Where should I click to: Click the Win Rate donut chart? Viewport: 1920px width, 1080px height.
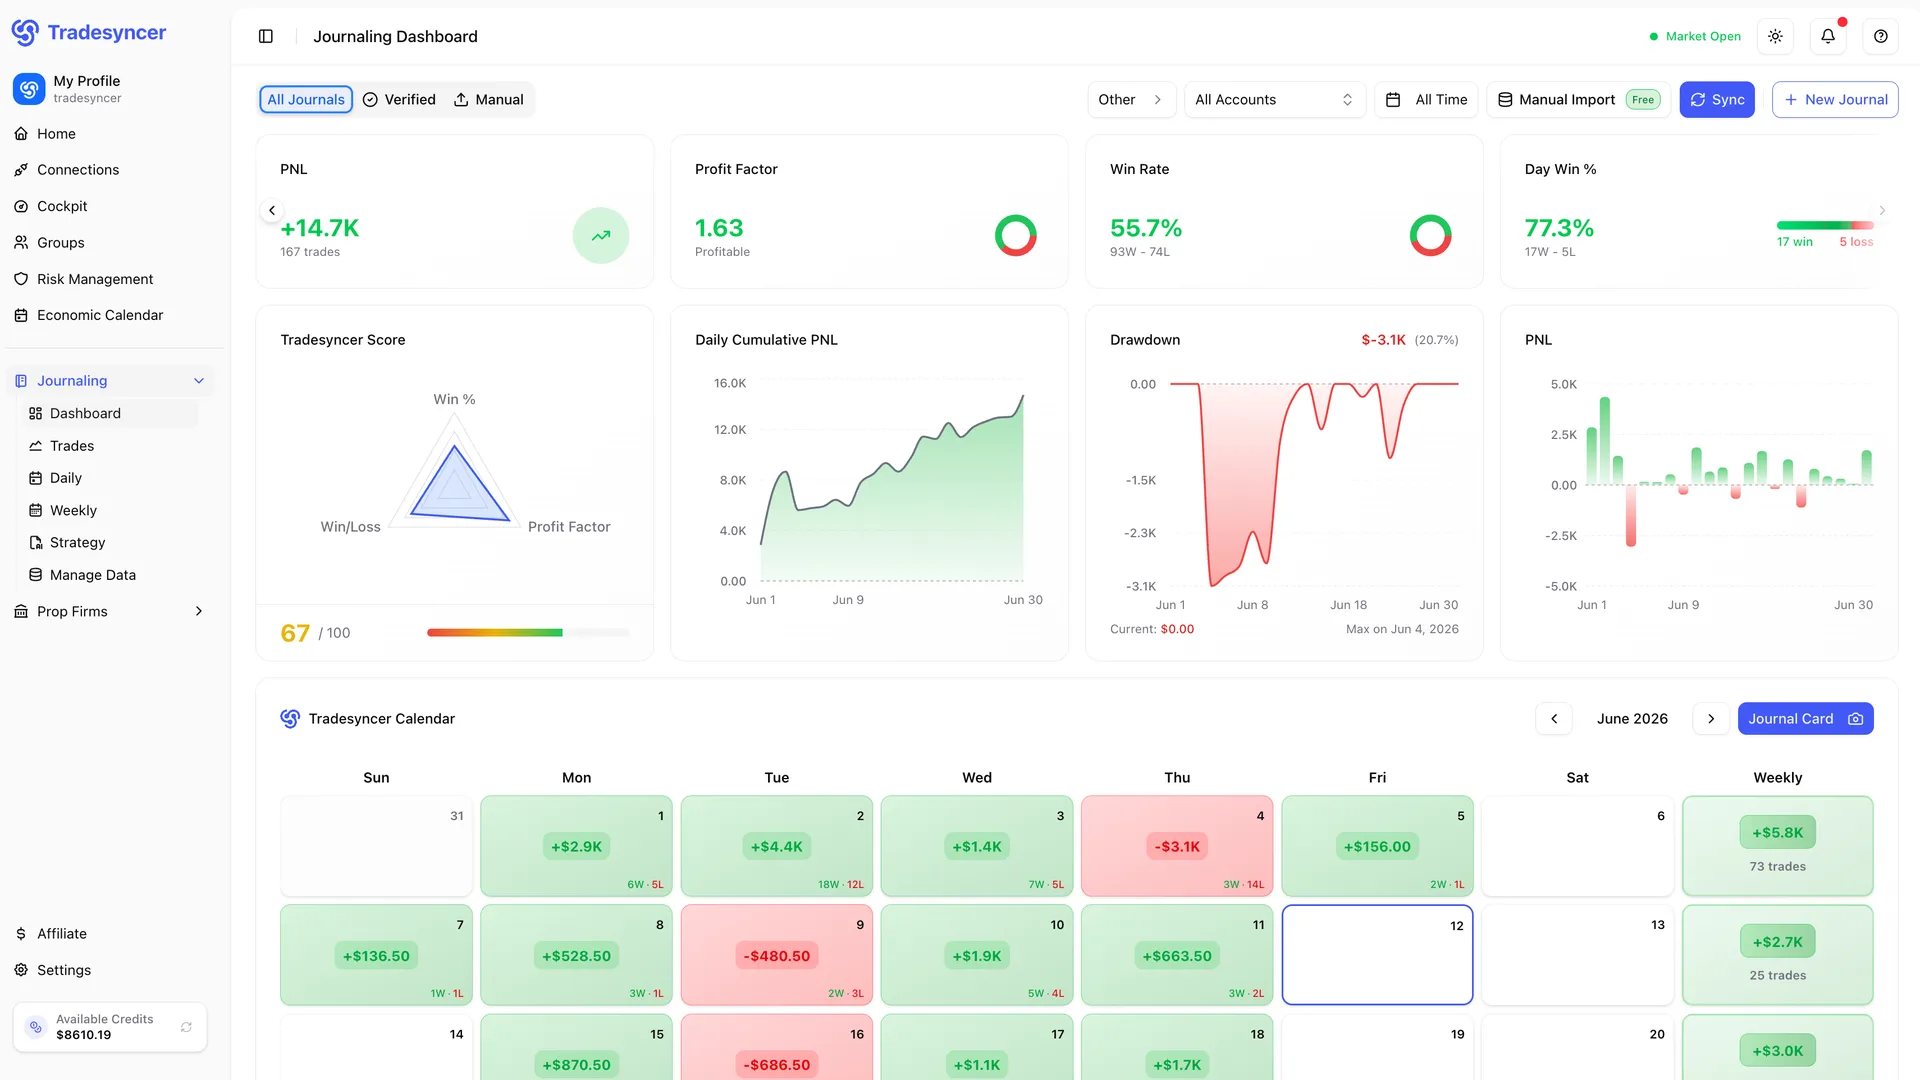click(x=1430, y=236)
